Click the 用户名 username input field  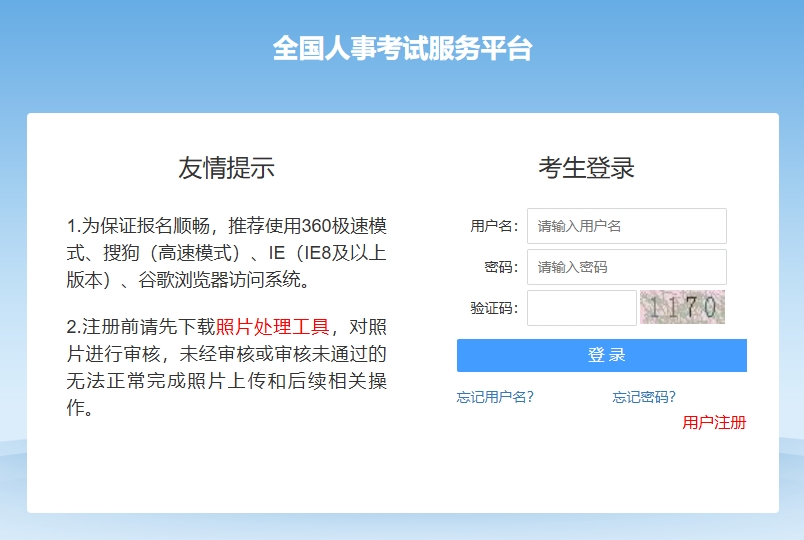pyautogui.click(x=626, y=226)
